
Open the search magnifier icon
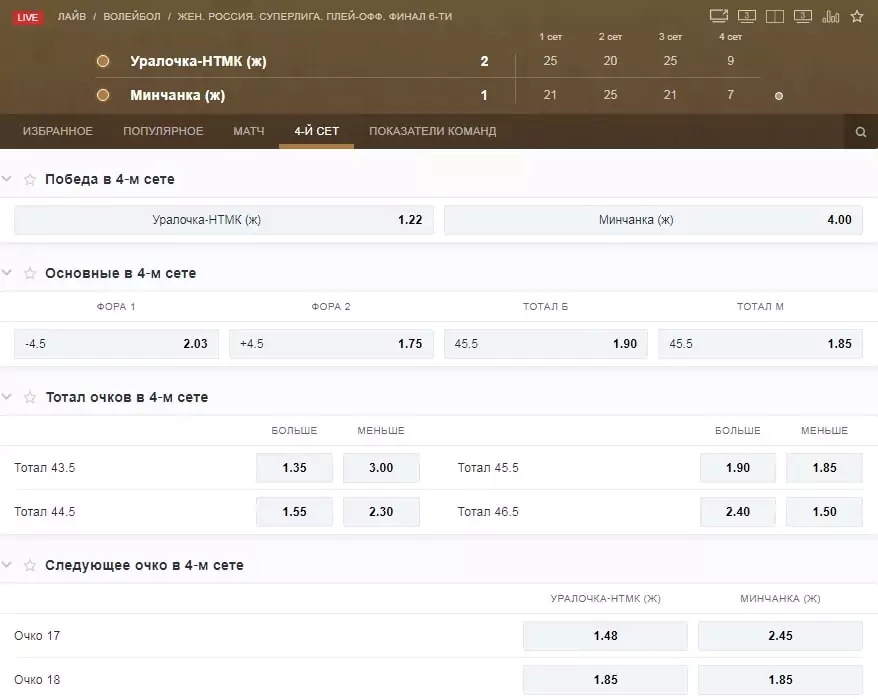pos(861,132)
